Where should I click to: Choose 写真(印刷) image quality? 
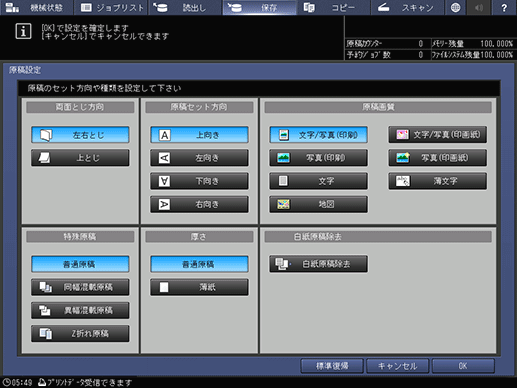click(x=319, y=158)
